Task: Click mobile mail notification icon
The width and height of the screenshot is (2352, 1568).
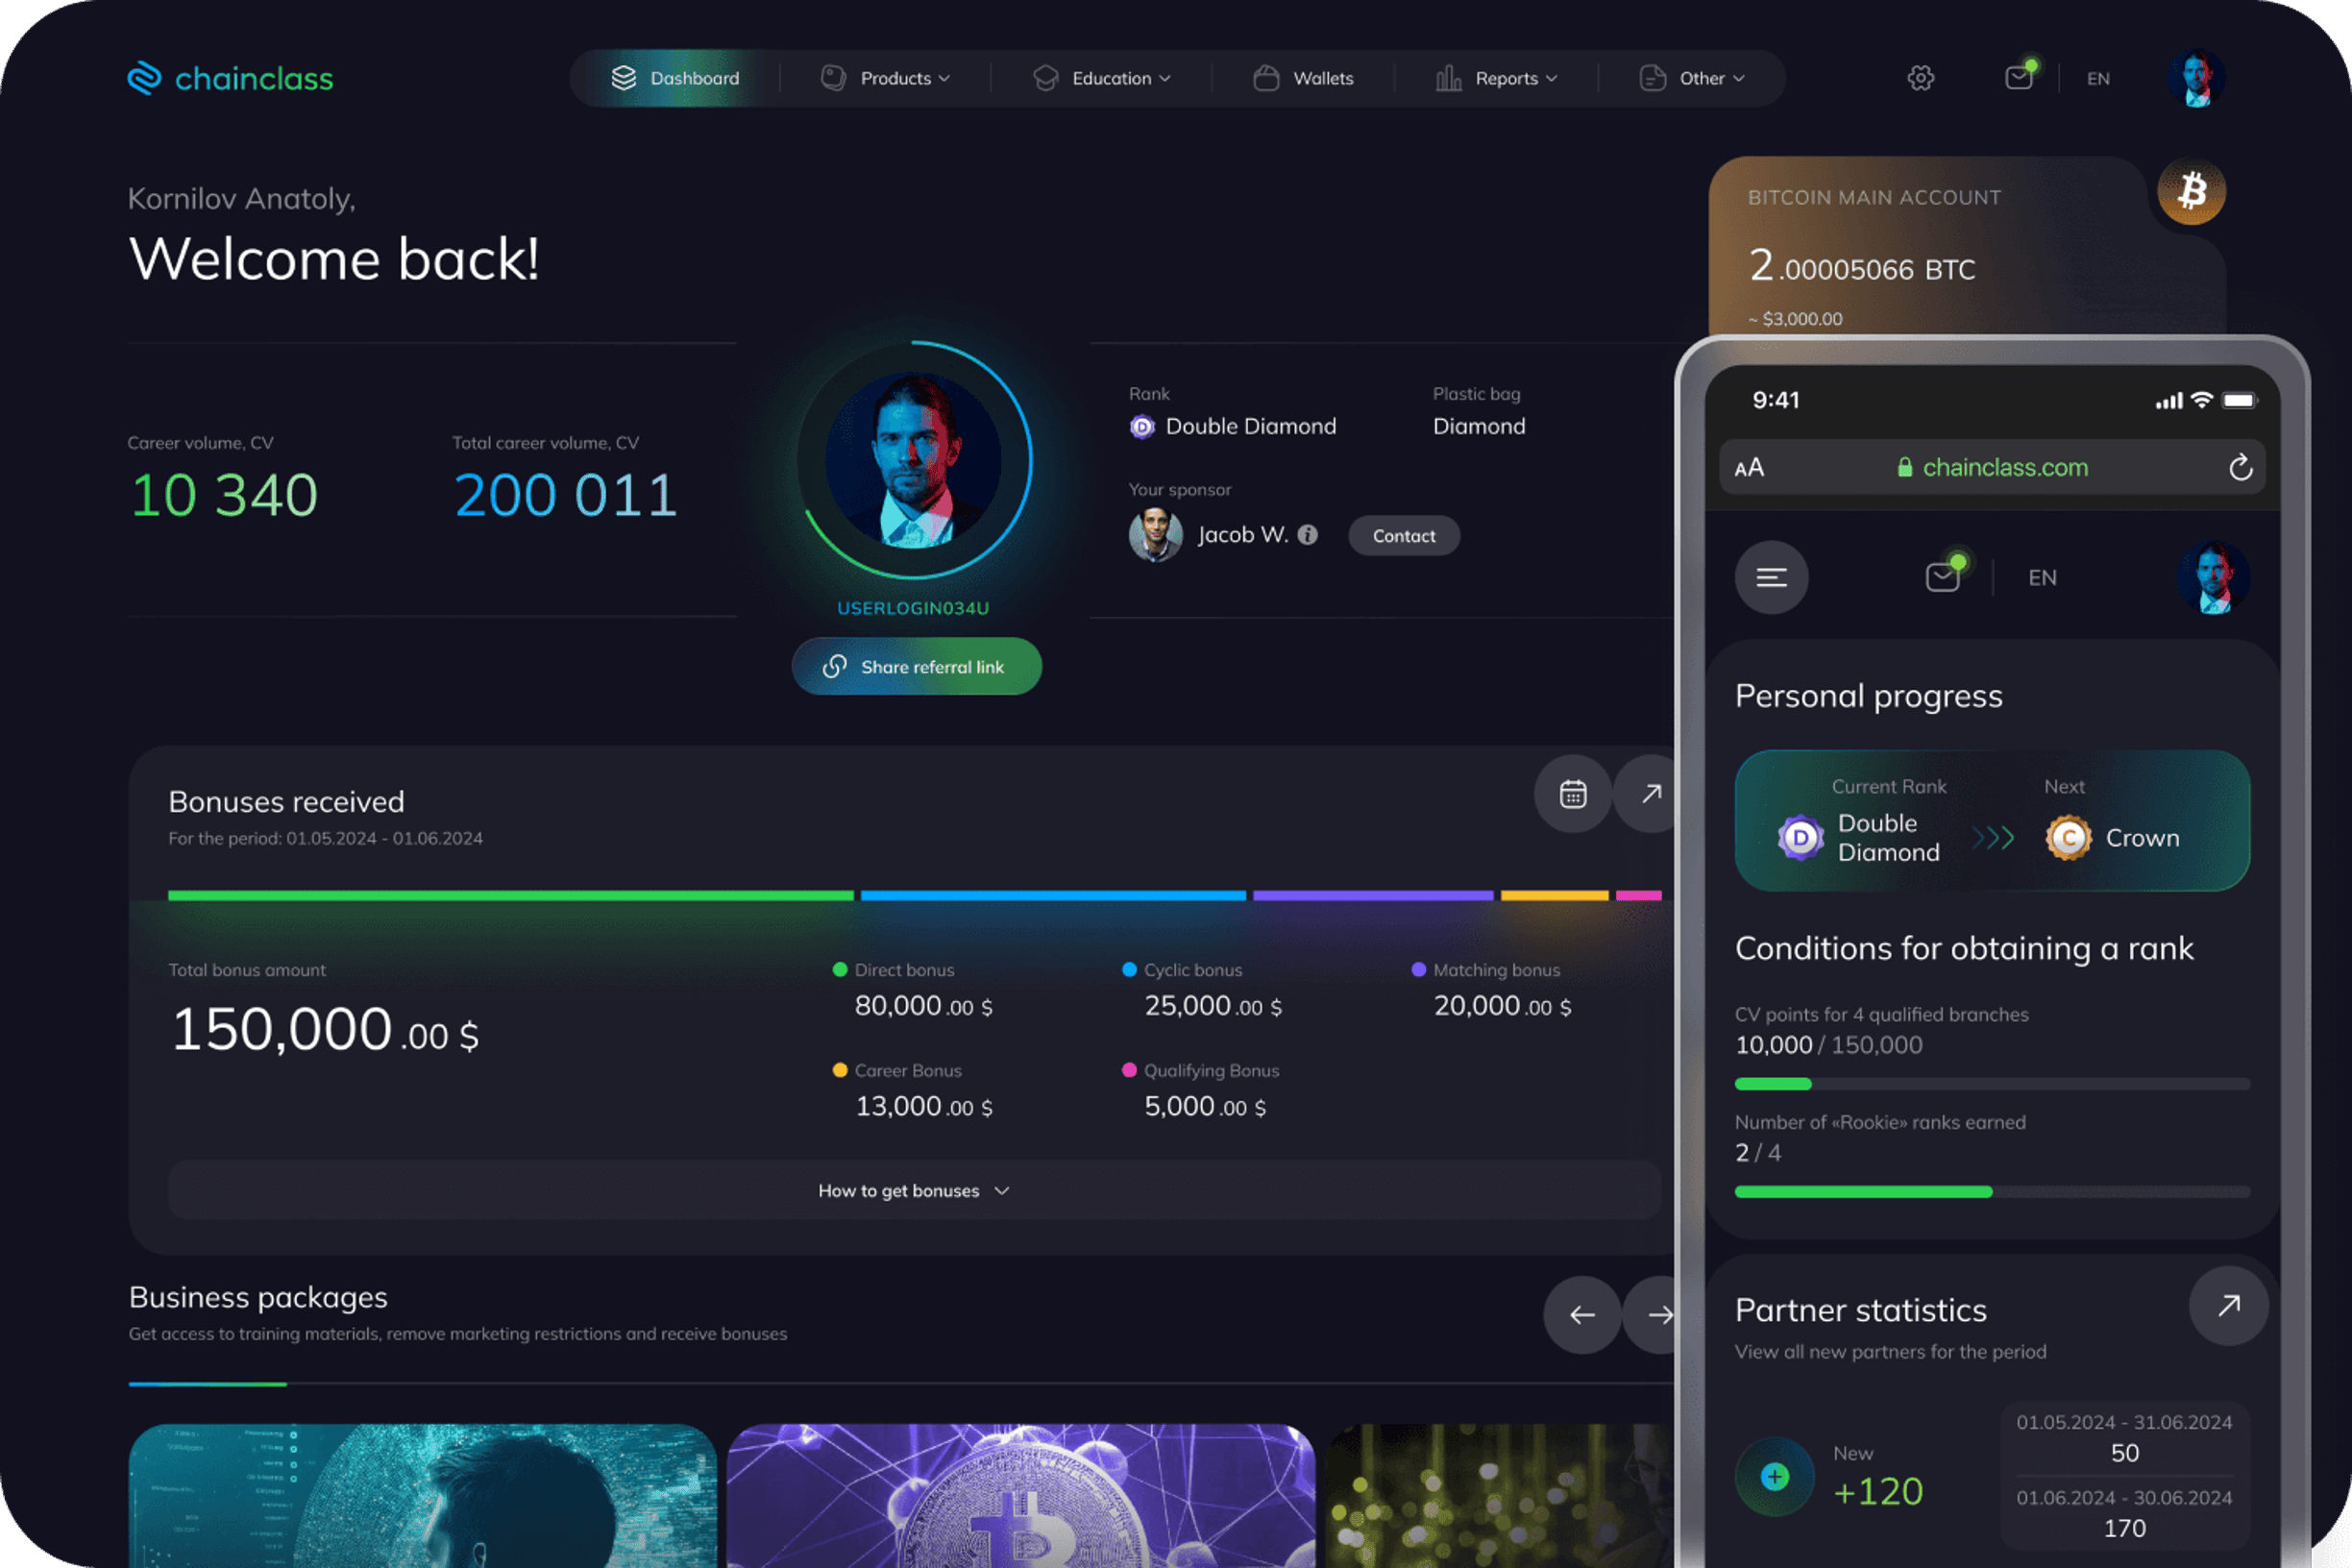Action: (1942, 577)
